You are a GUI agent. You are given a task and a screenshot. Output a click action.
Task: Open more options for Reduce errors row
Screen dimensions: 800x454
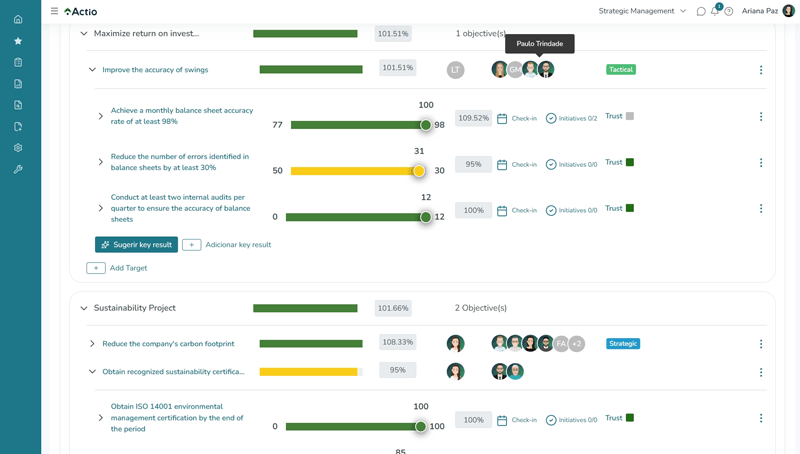coord(761,163)
